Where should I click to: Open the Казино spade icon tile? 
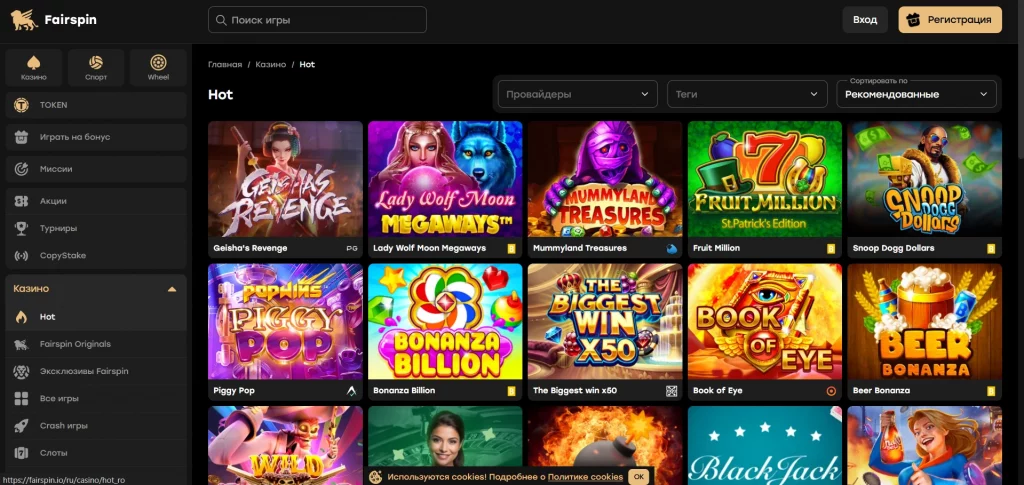point(33,67)
